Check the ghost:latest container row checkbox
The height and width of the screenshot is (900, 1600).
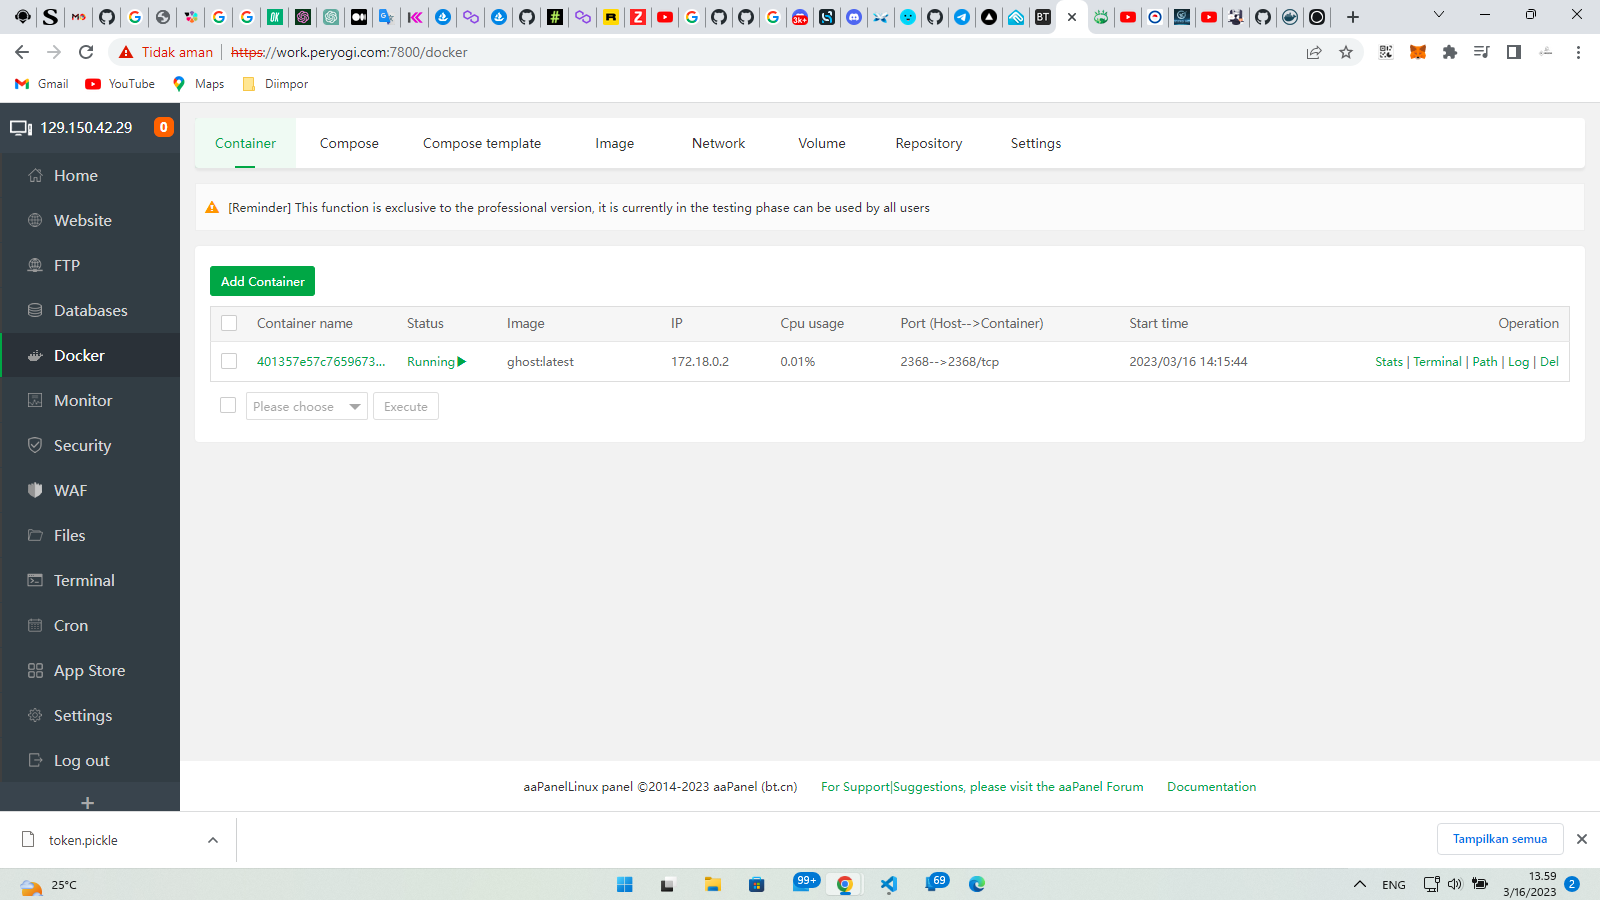coord(229,362)
